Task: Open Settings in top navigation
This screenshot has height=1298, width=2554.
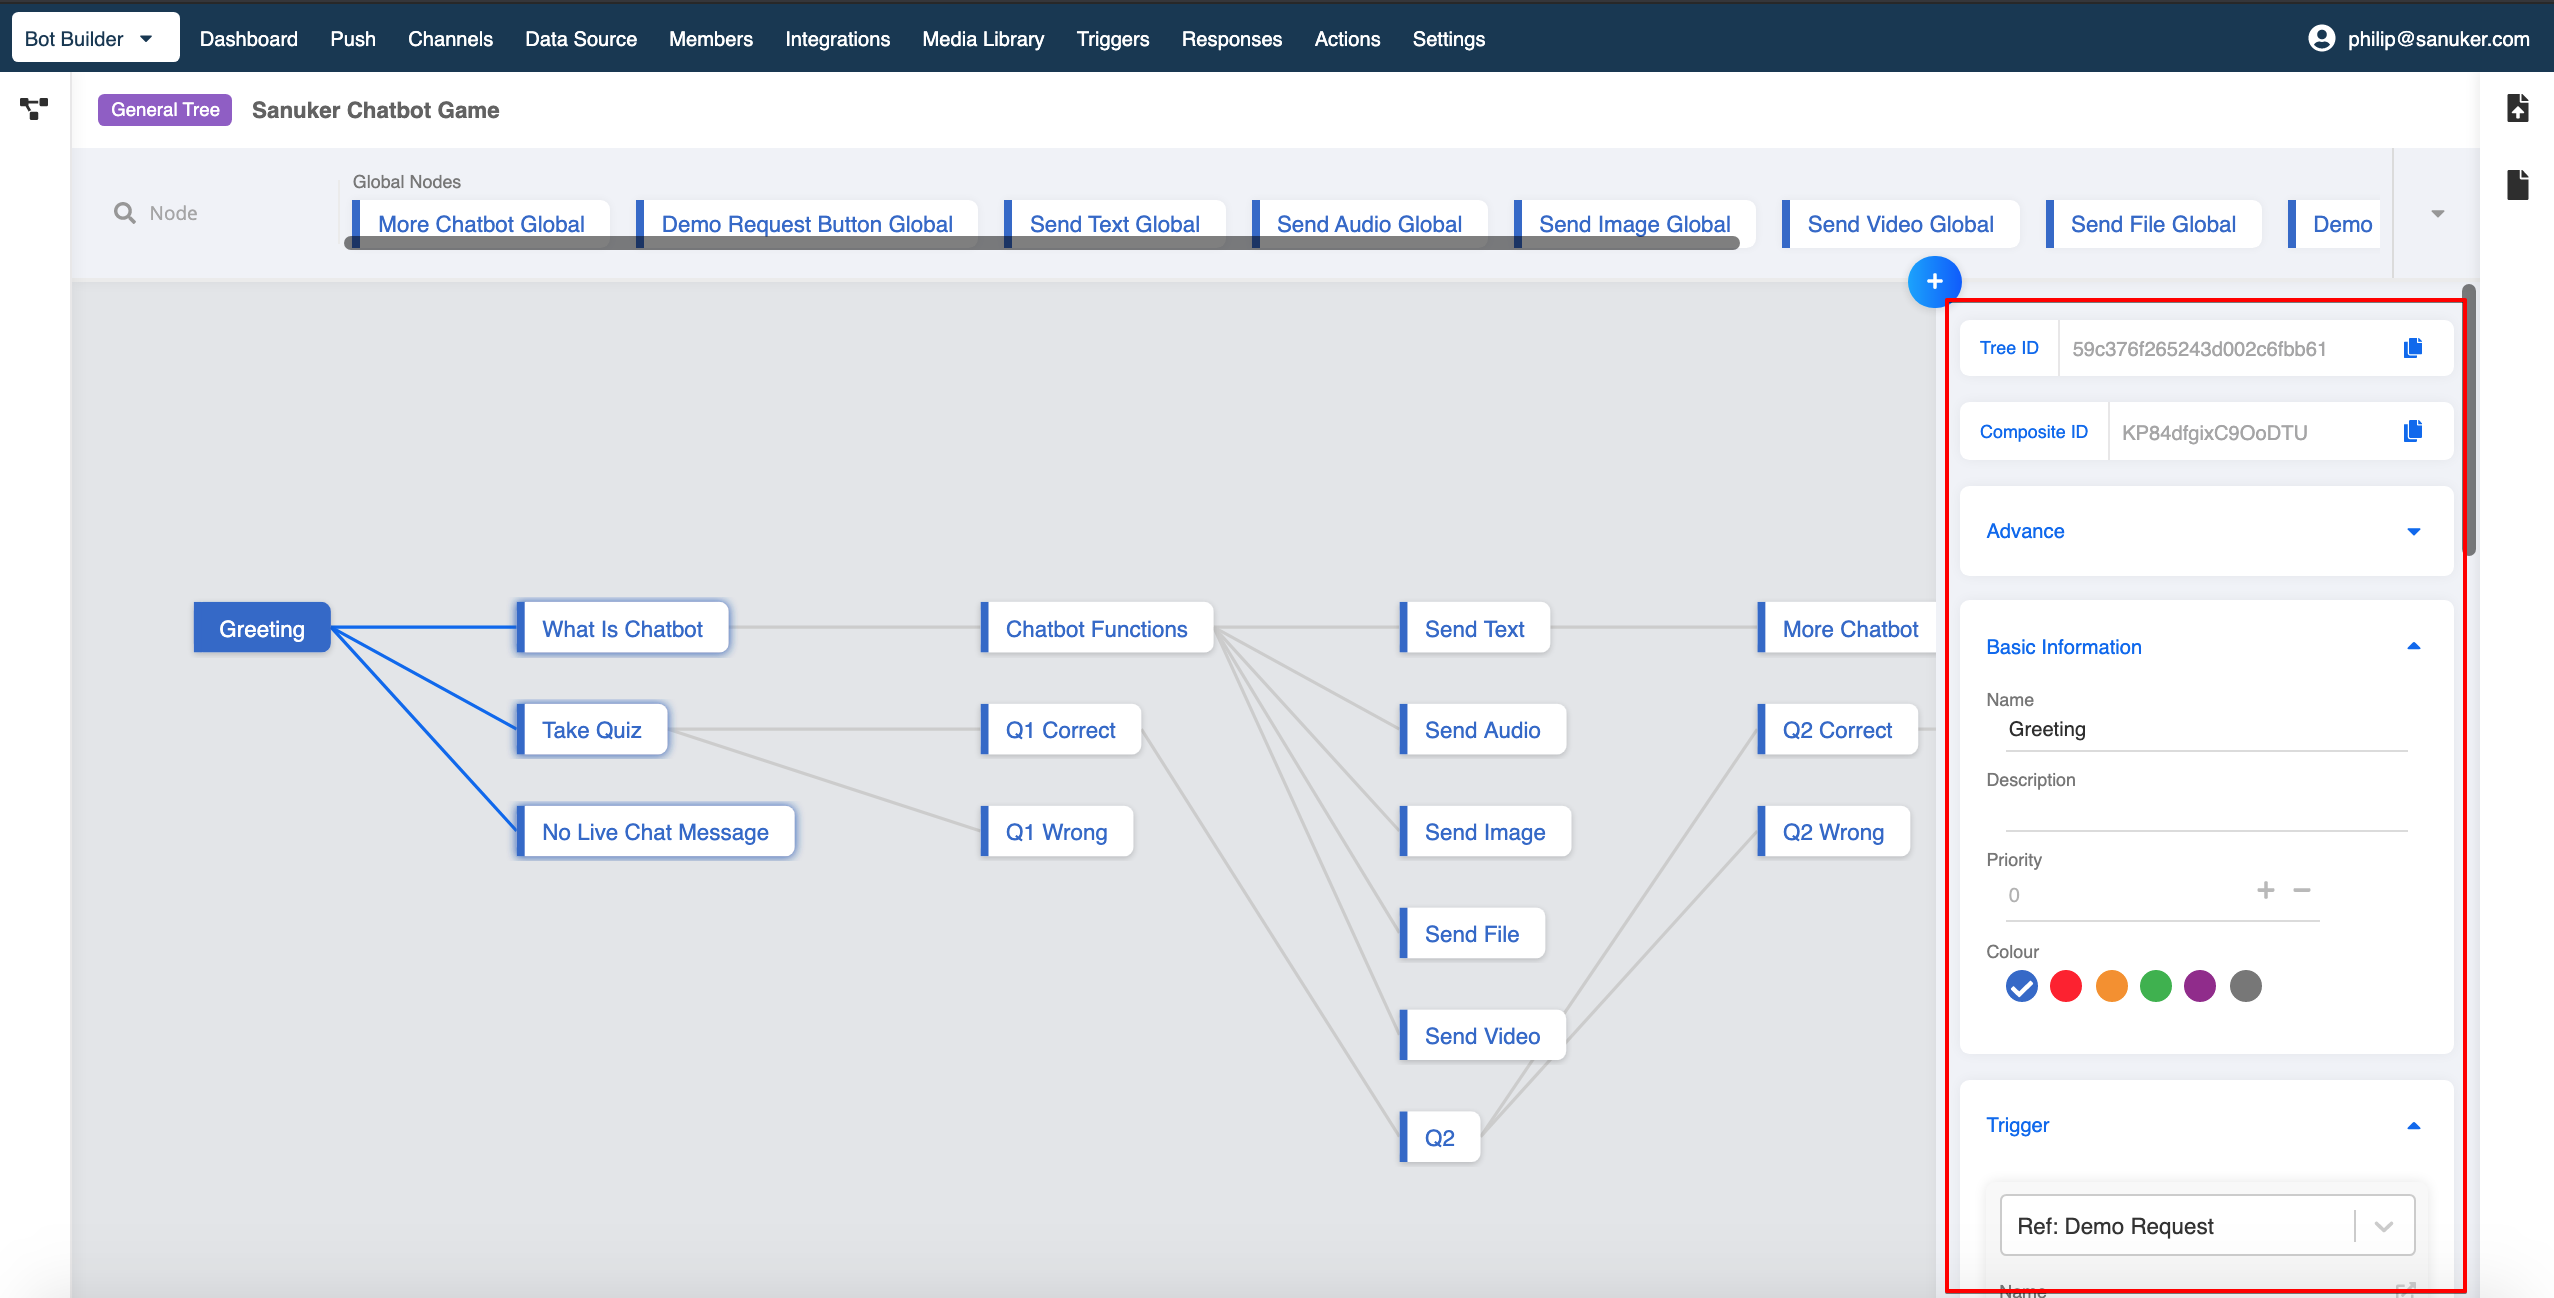Action: (x=1448, y=38)
